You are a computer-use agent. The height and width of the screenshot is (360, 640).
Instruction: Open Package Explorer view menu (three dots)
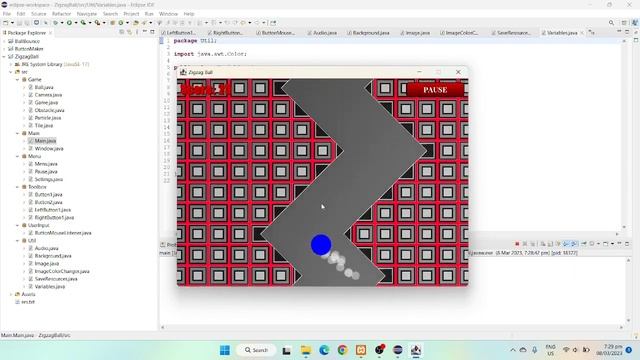point(137,32)
